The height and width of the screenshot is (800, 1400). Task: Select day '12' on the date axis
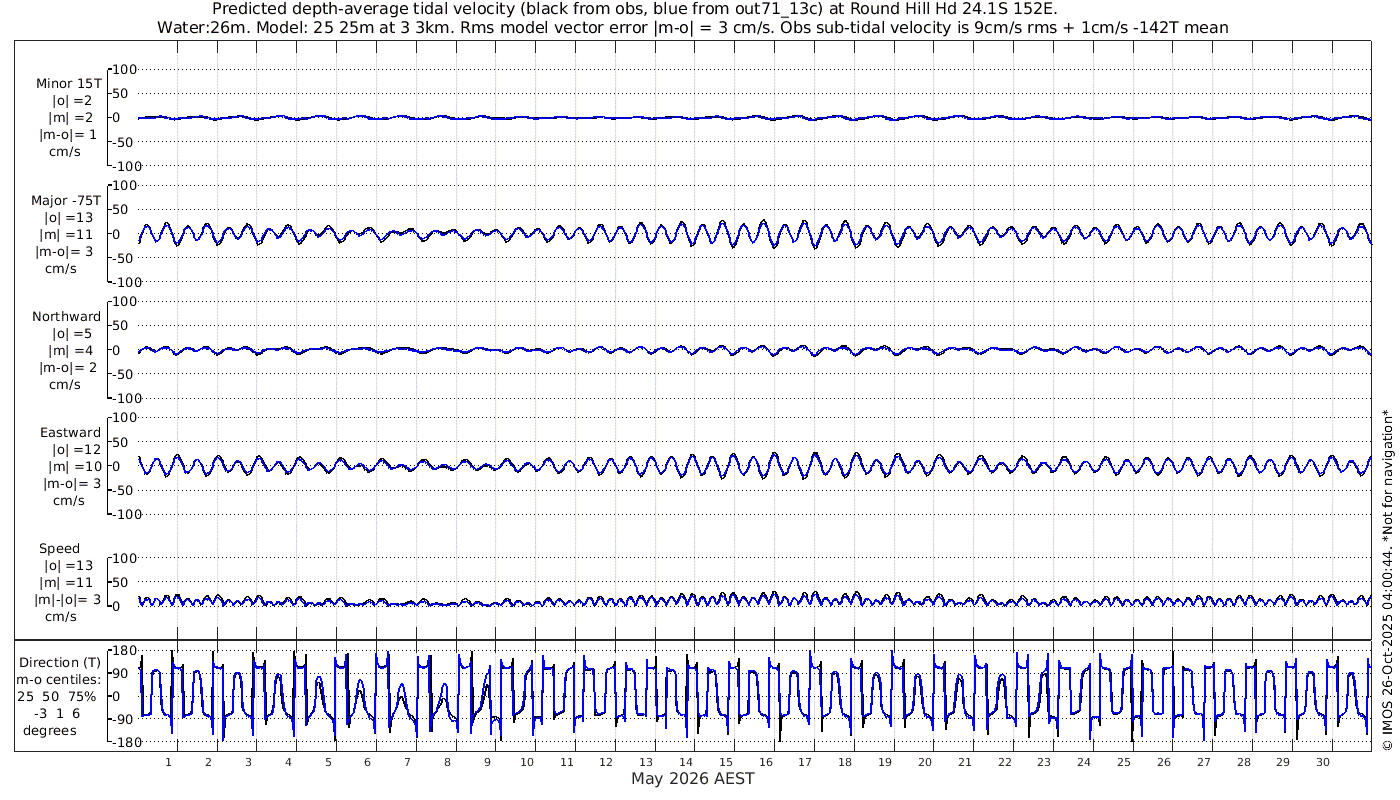point(607,762)
